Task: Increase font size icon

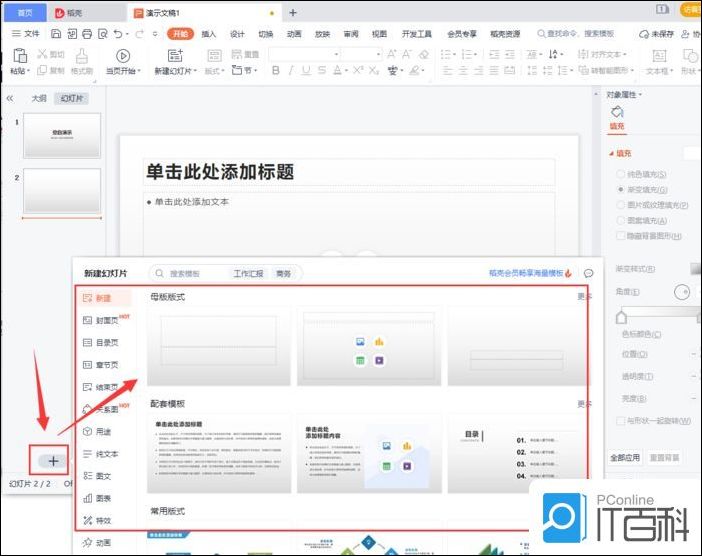Action: click(391, 54)
